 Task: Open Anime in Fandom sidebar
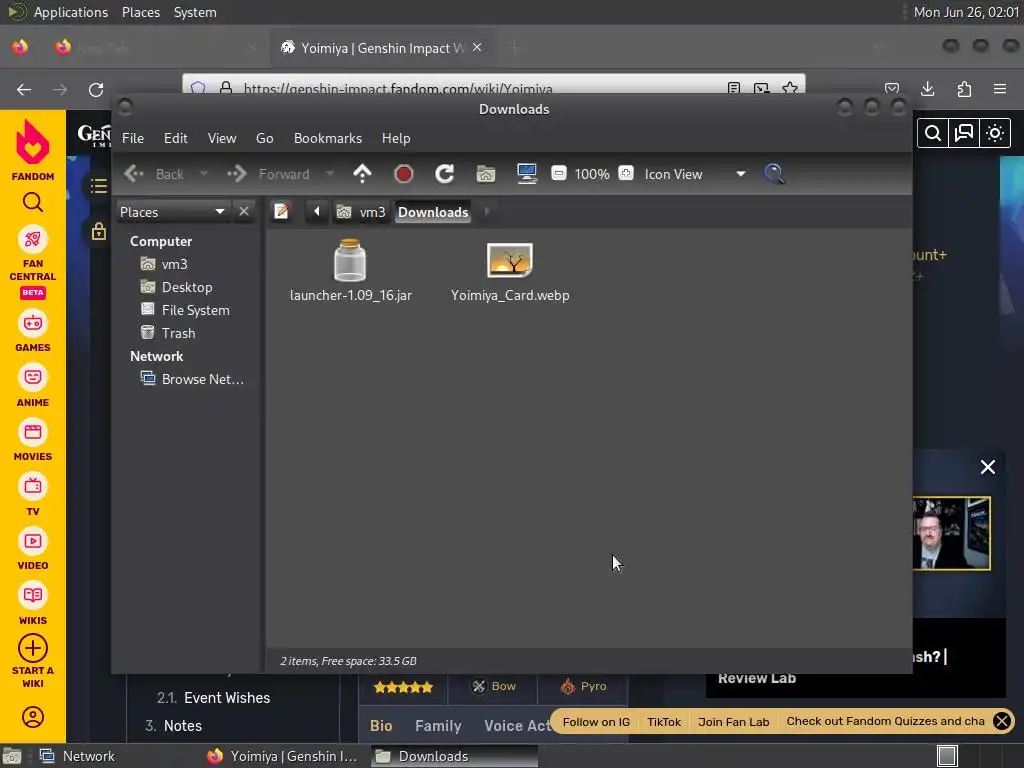point(33,387)
